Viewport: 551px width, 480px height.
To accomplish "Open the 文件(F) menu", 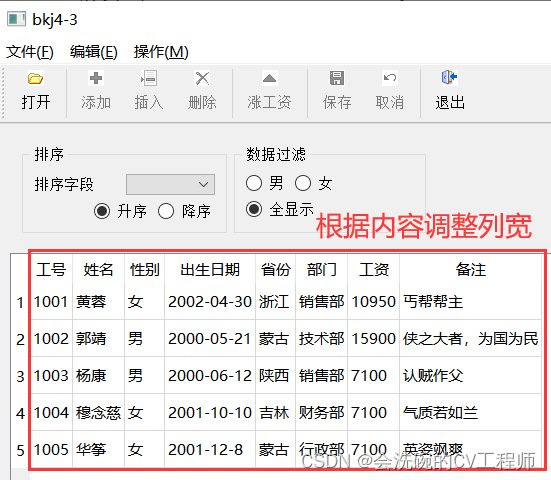I will click(30, 52).
